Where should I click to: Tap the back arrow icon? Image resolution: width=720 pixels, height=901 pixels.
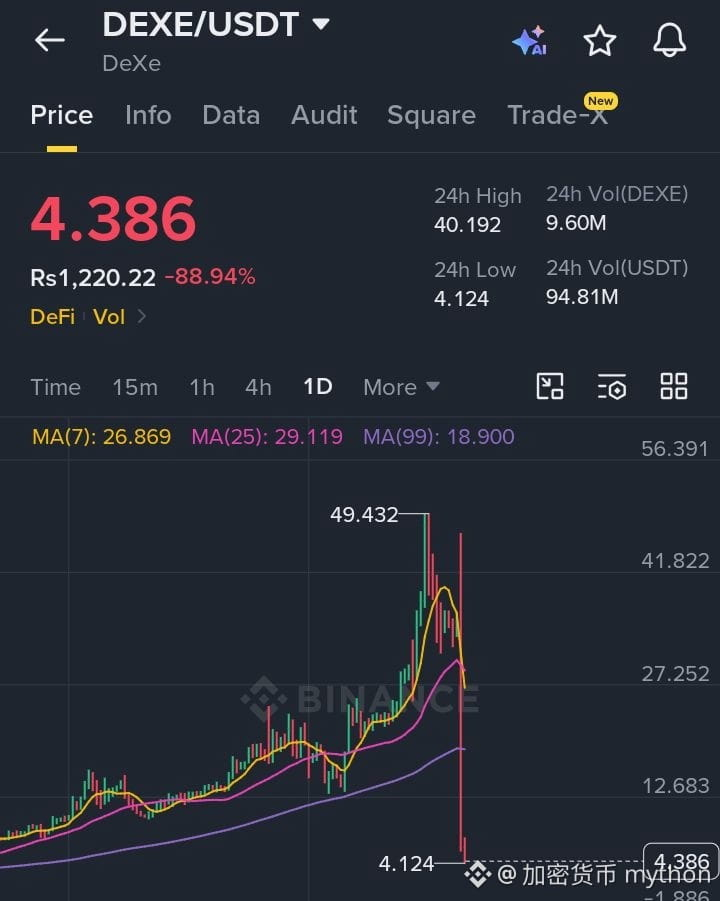(49, 40)
